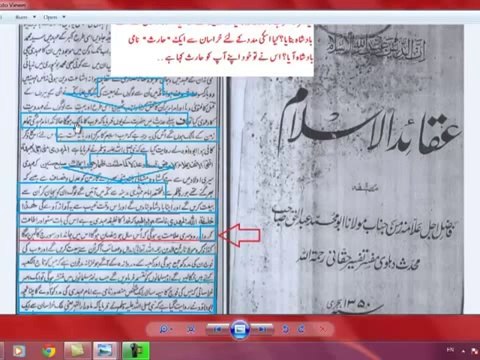The image size is (480, 360).
Task: Open the EN language indicator in tray
Action: (x=450, y=350)
